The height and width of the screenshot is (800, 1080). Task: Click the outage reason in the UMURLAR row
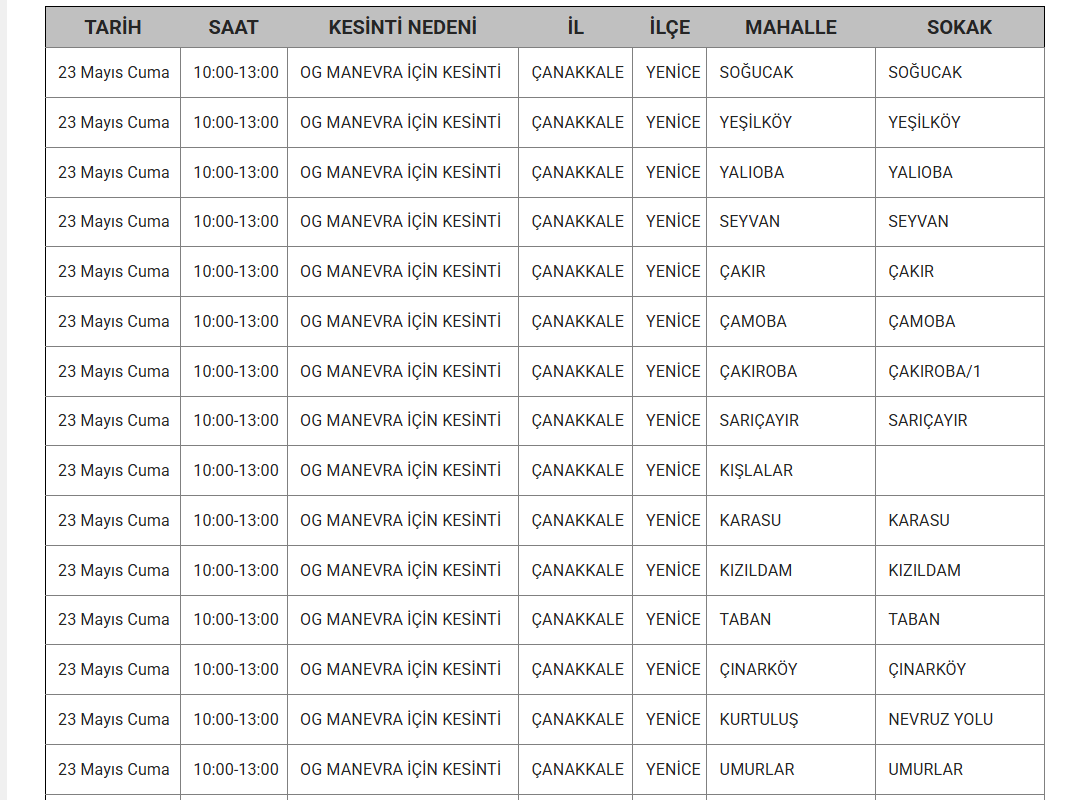click(x=400, y=769)
